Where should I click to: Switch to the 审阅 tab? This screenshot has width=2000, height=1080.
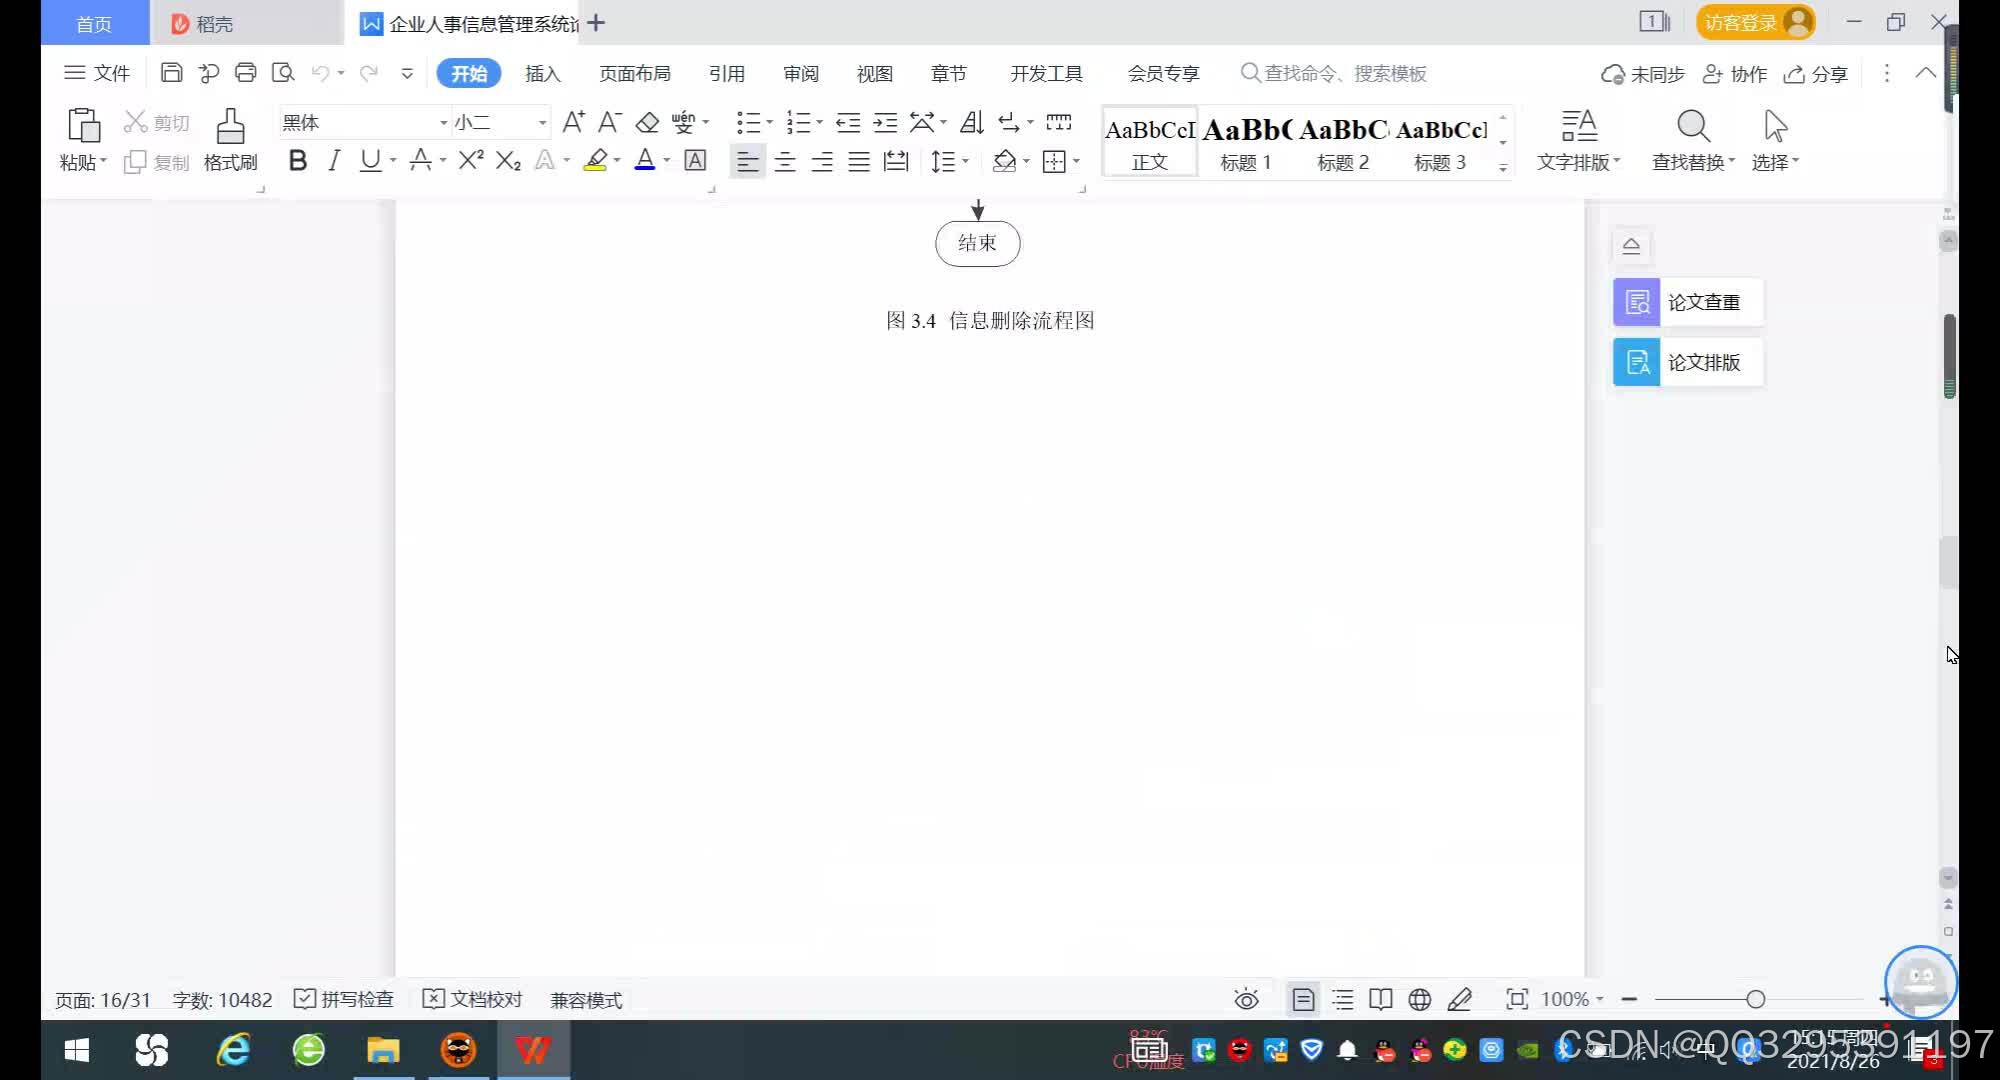801,73
